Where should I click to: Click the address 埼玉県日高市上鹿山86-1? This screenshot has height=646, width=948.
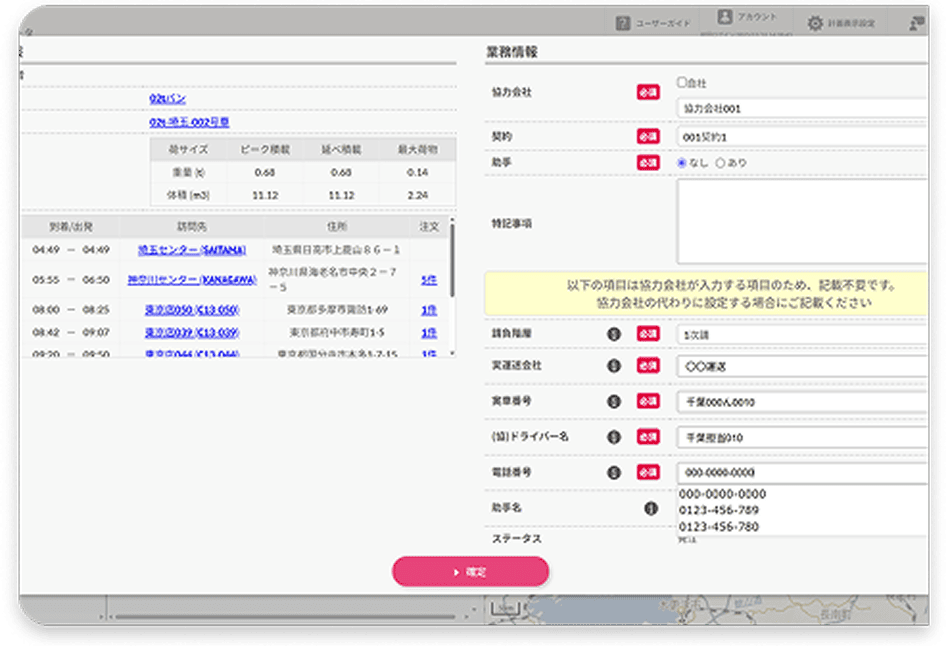[336, 250]
